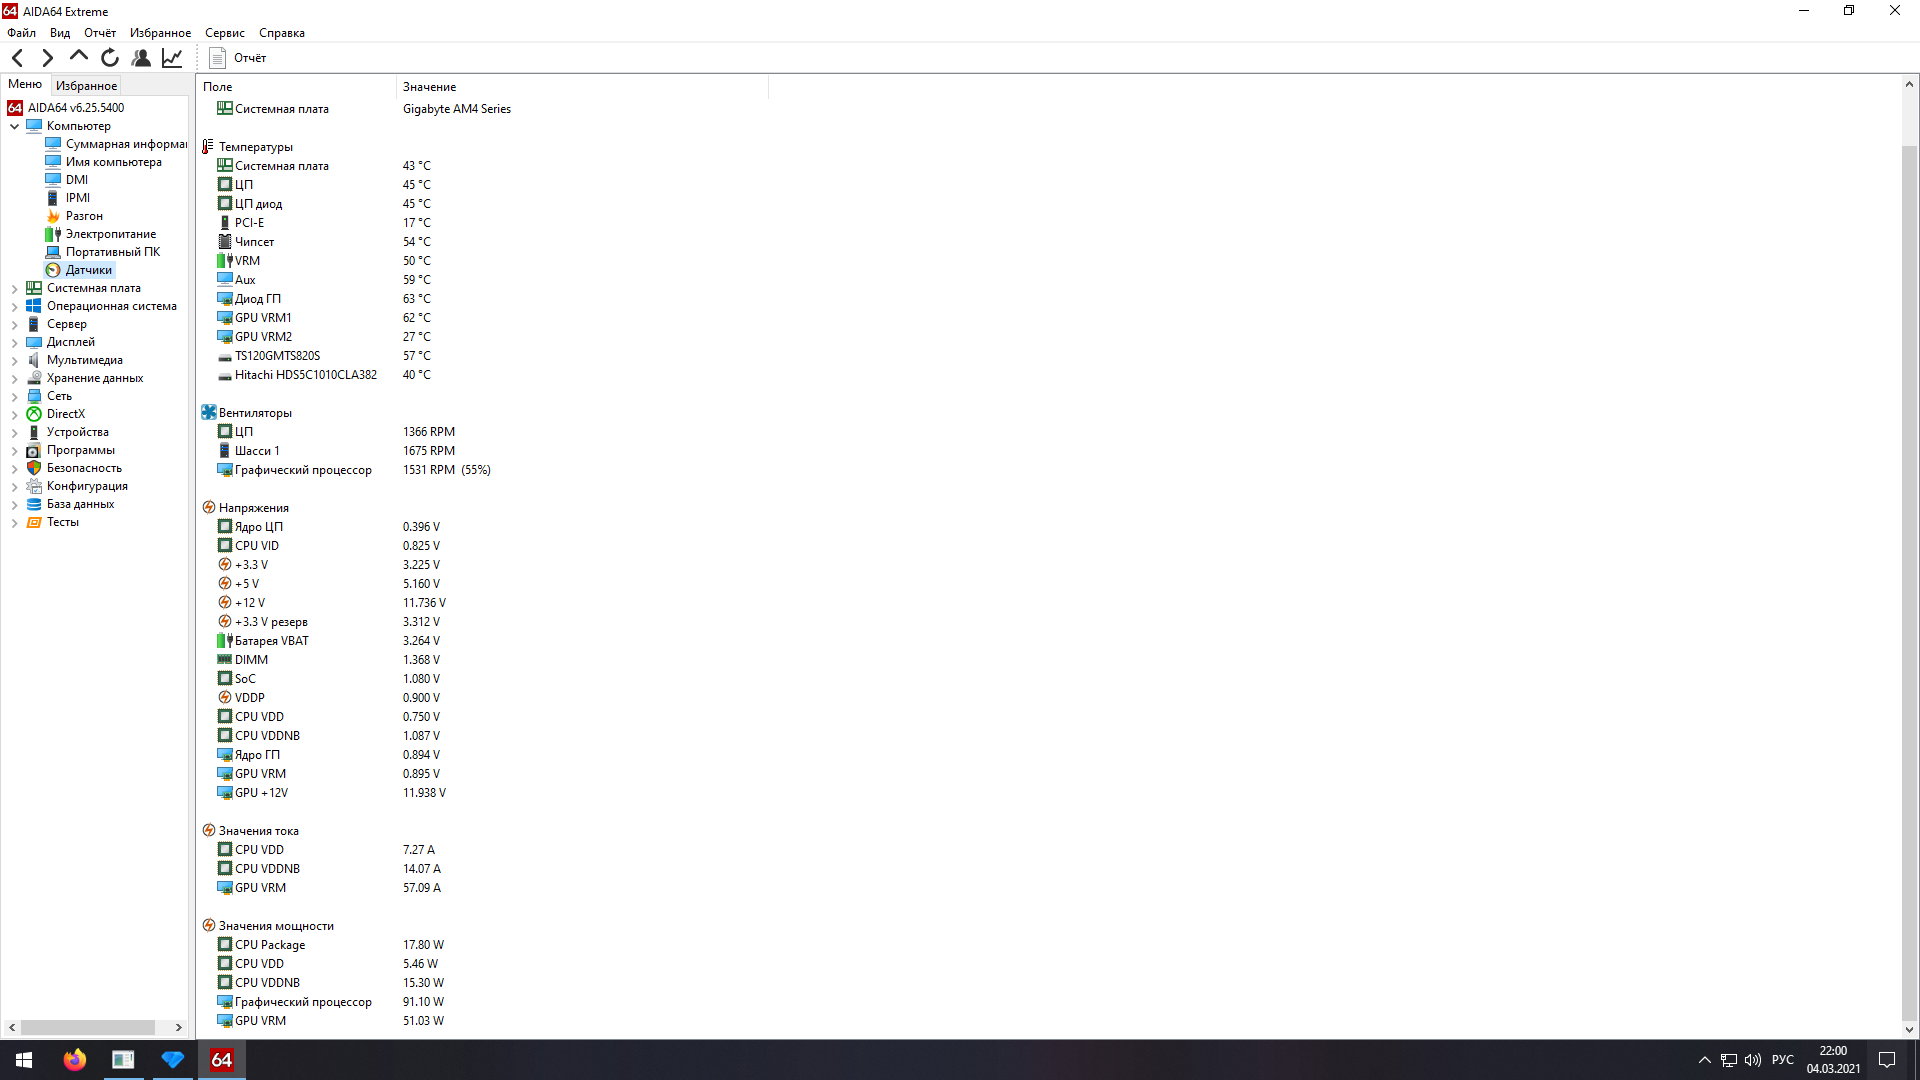The image size is (1920, 1080).
Task: Click the Значения мощности section icon
Action: point(208,926)
